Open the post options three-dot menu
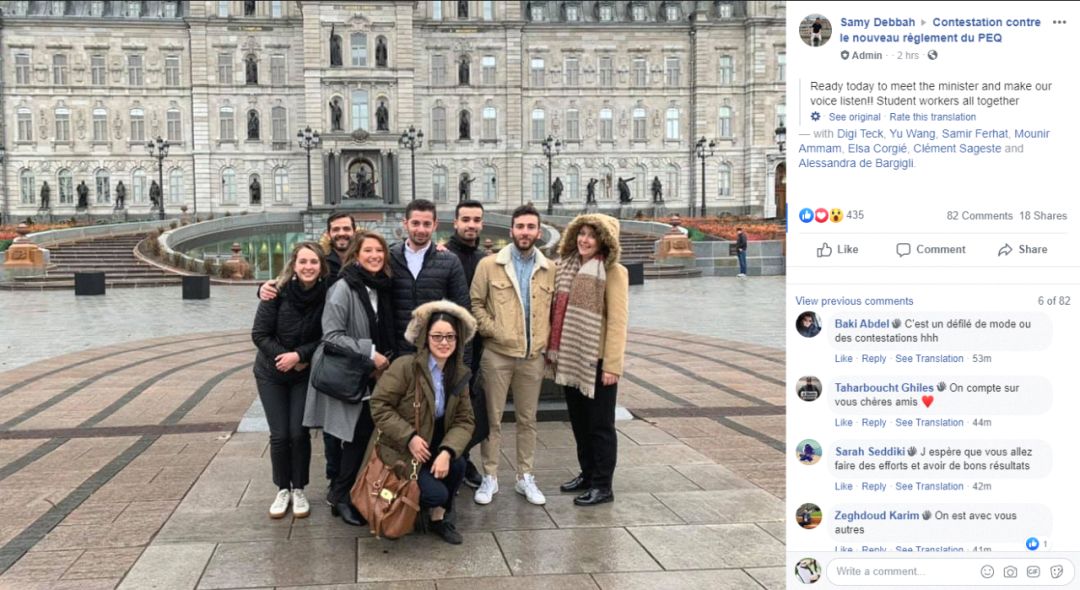Screen dimensions: 1080x590 pos(1059,22)
